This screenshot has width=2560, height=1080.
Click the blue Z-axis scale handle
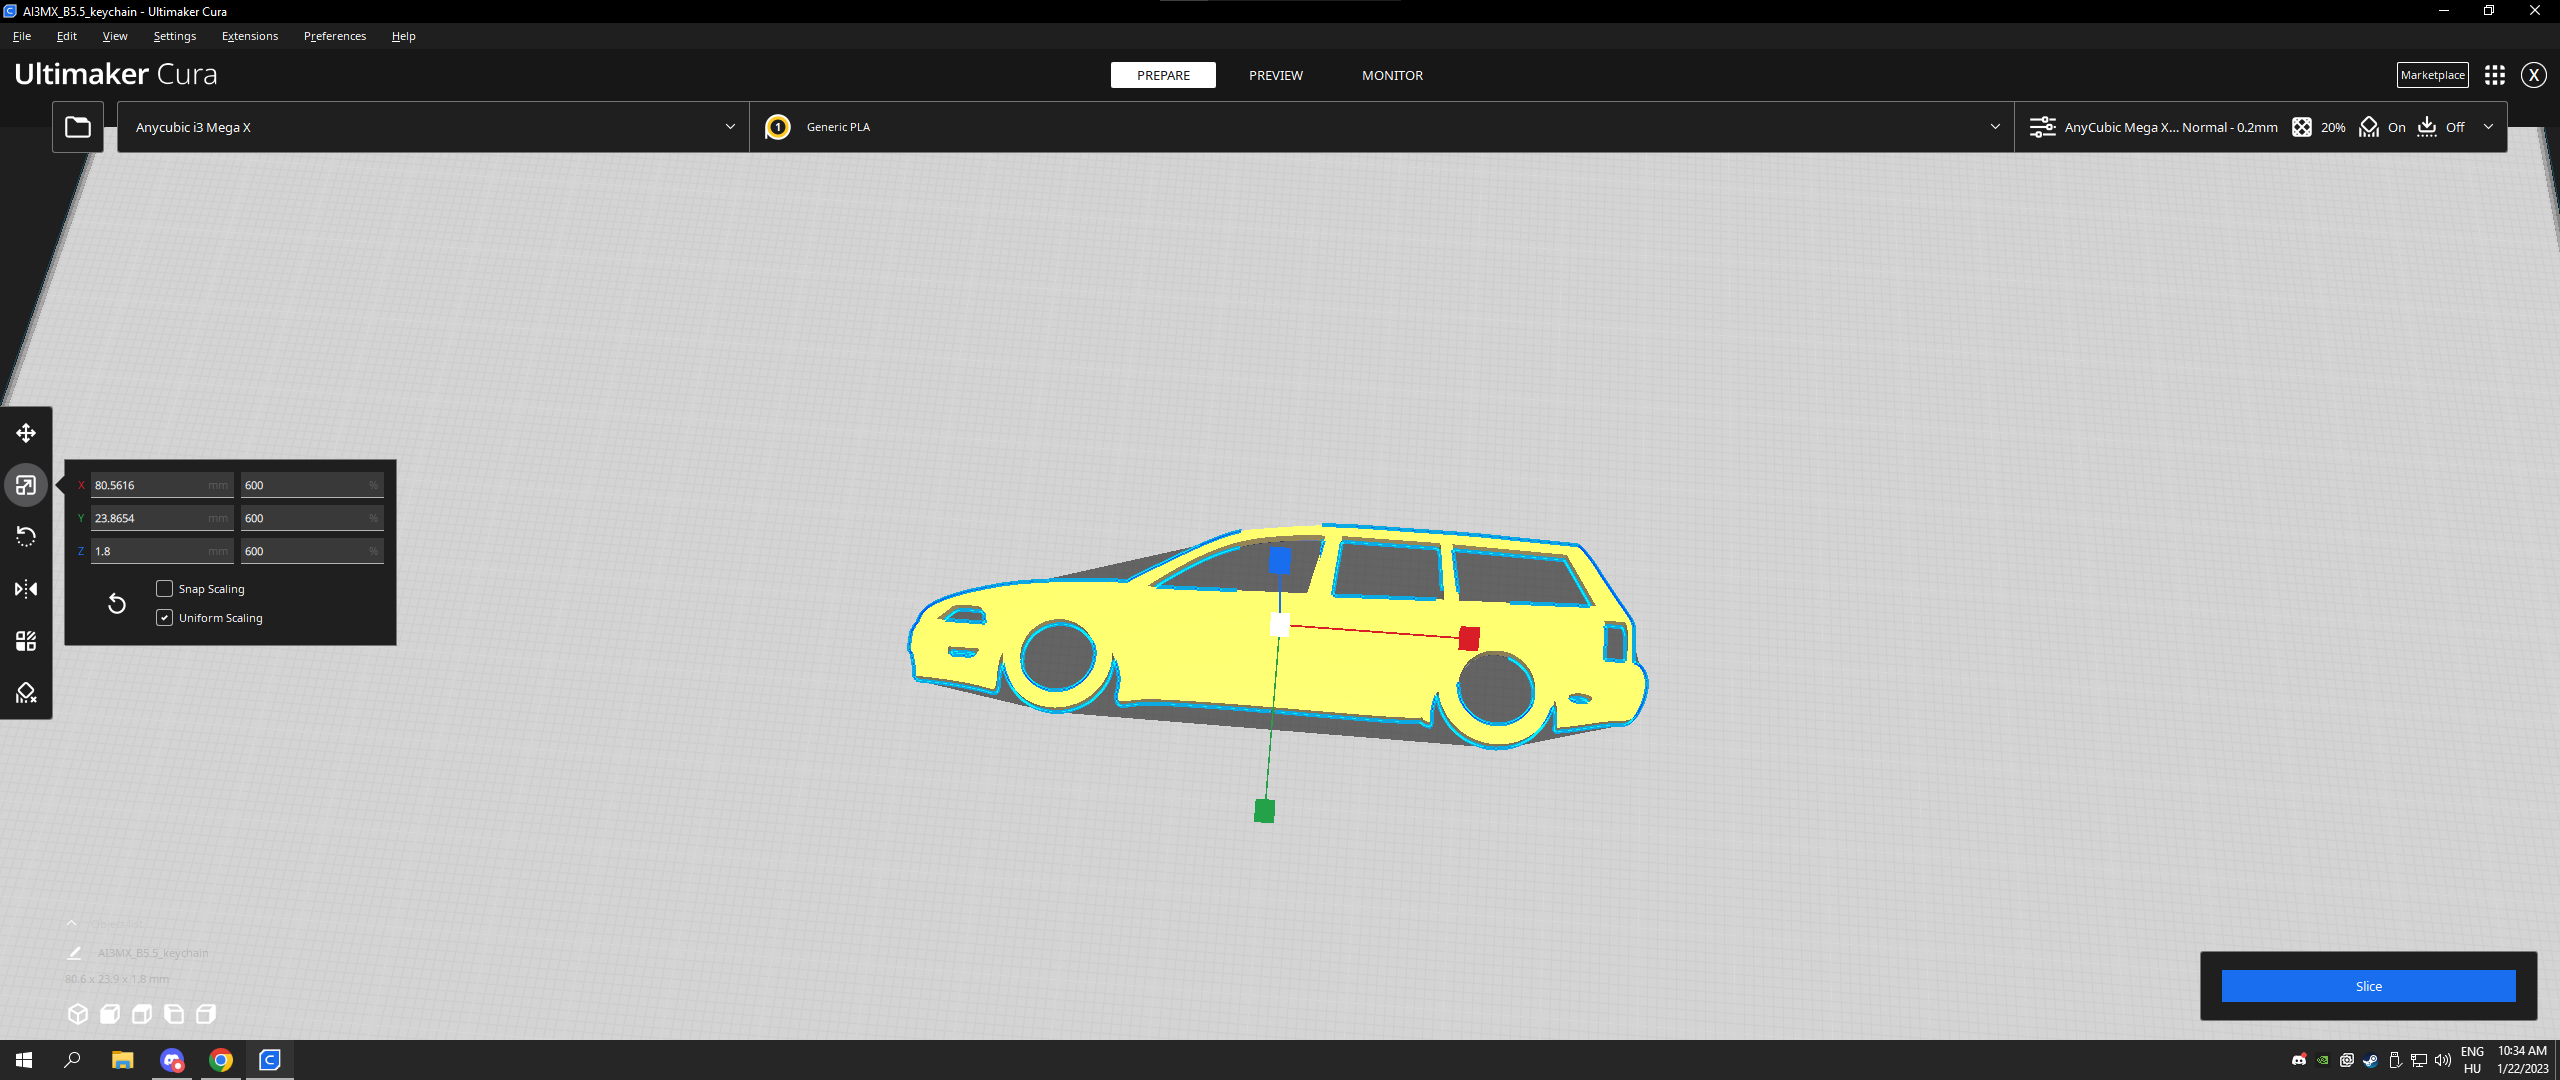[1280, 560]
